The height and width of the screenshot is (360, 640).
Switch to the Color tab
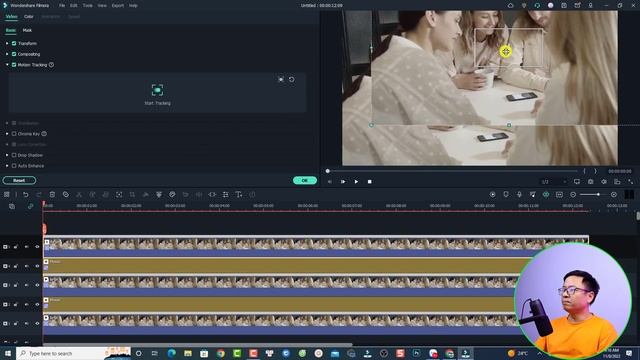(29, 17)
